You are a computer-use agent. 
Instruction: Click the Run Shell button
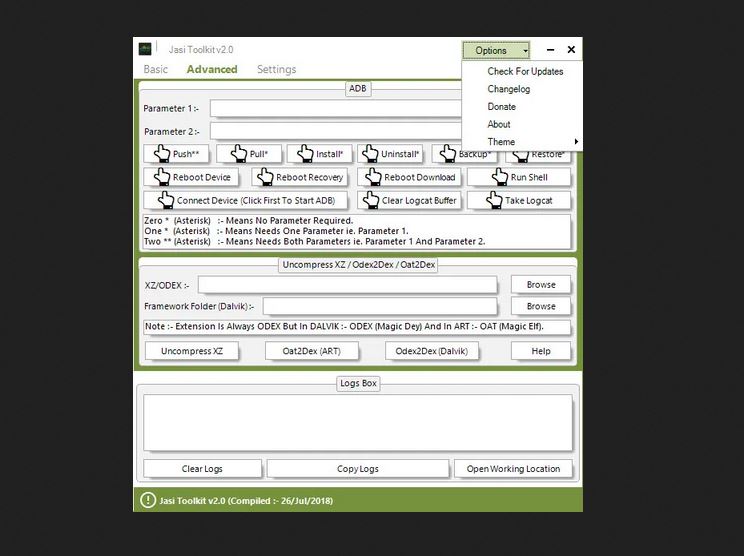[519, 177]
